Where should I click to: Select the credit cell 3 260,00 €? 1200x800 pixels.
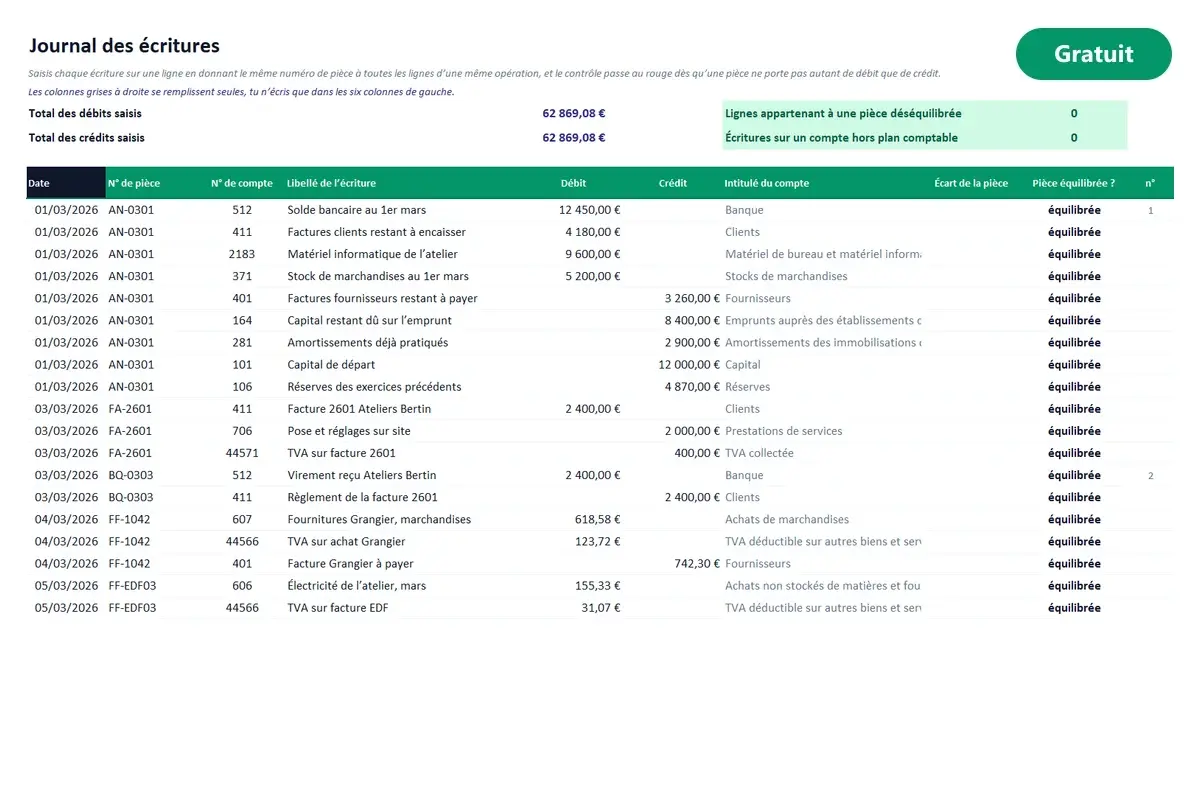692,298
